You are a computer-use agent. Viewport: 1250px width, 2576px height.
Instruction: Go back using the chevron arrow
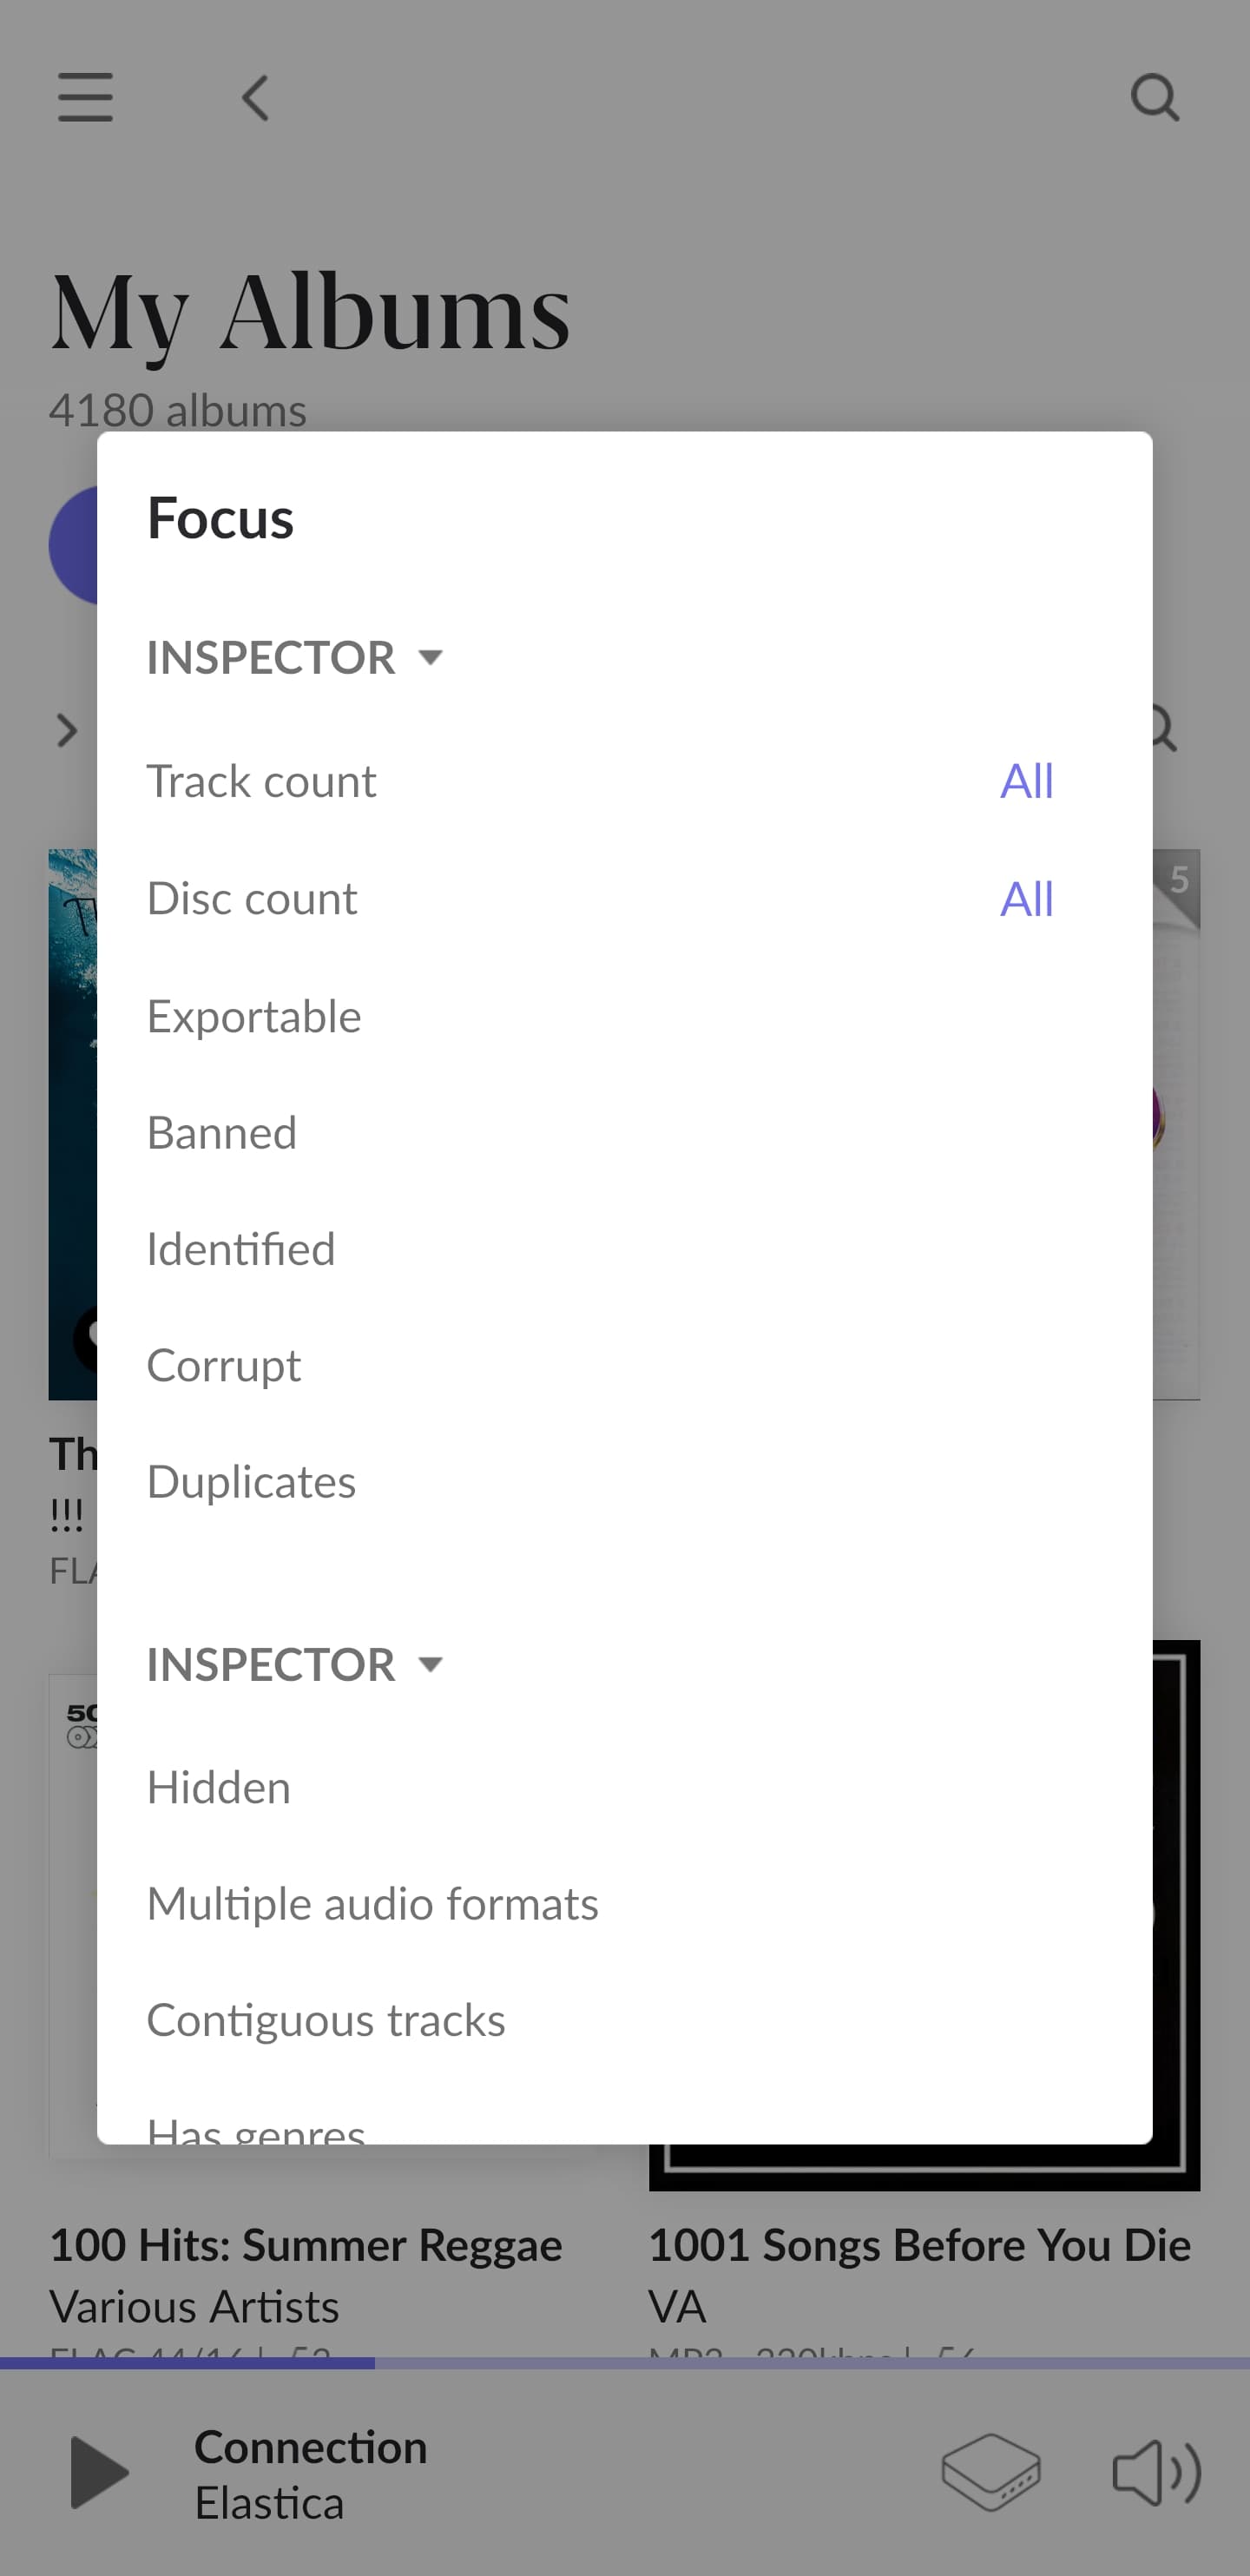[x=255, y=98]
